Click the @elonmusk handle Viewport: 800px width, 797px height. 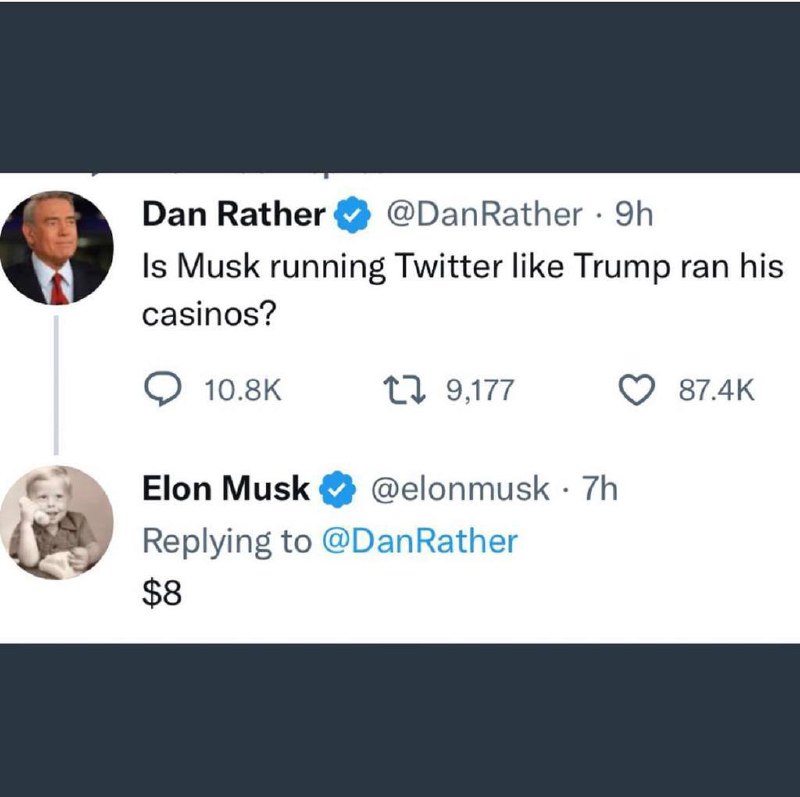tap(460, 489)
